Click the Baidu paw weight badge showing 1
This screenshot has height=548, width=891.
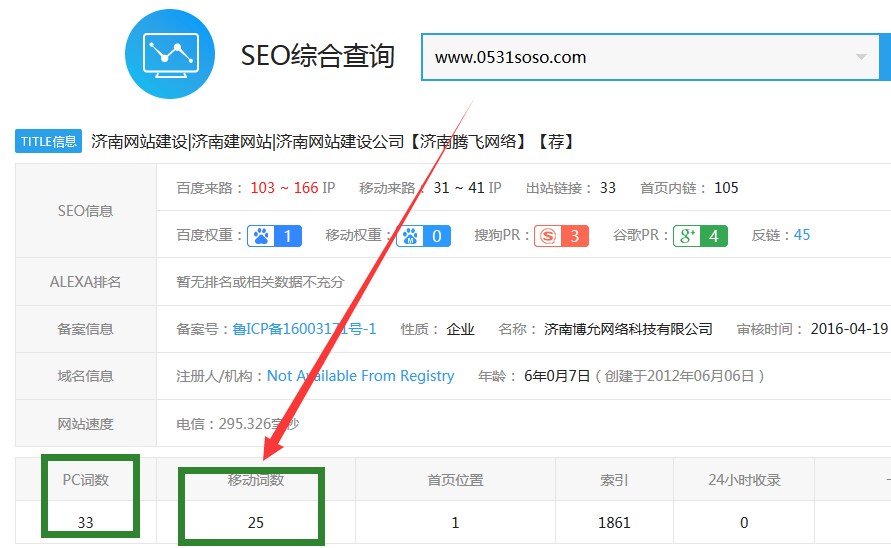point(274,236)
